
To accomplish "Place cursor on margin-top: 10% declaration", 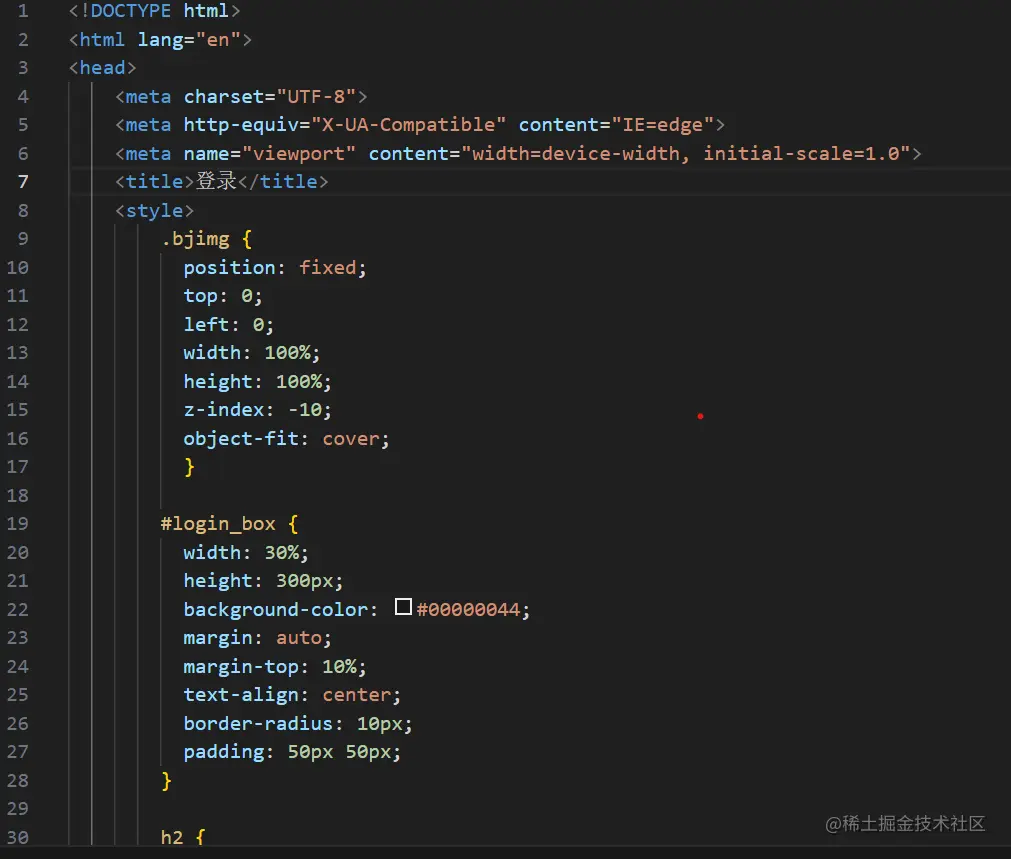I will [x=275, y=666].
